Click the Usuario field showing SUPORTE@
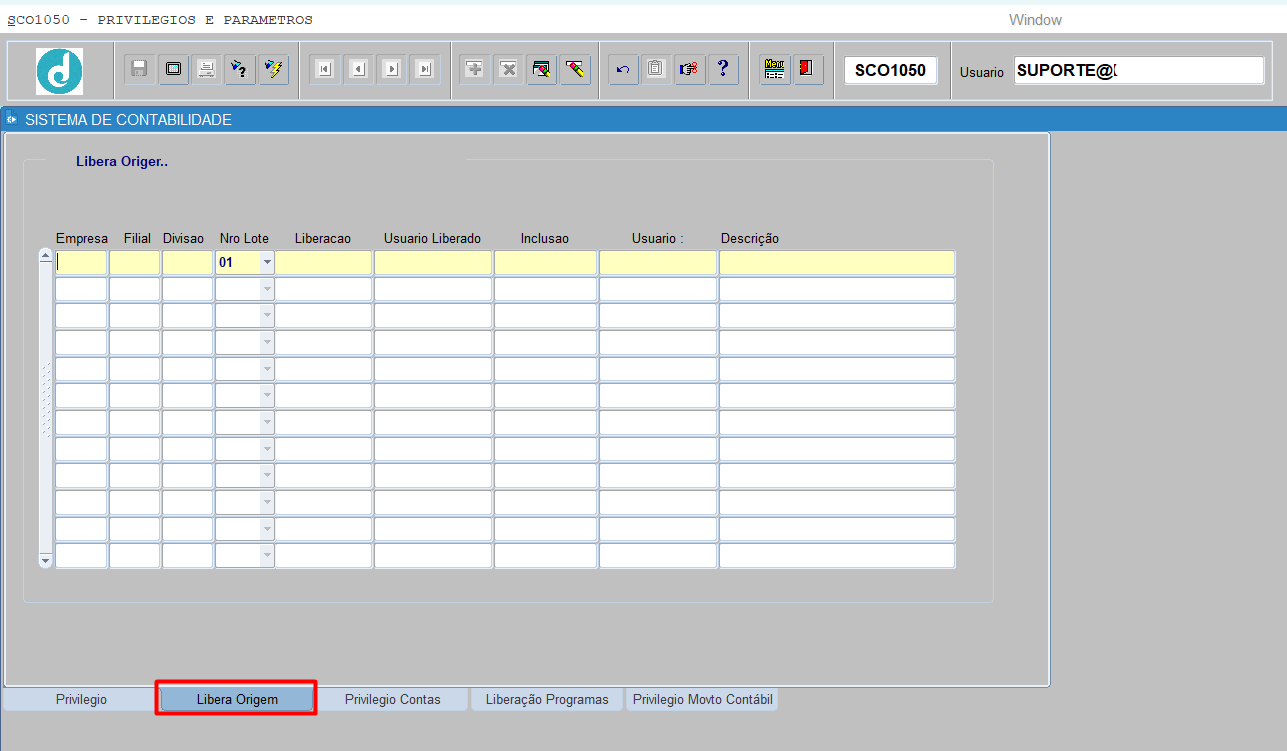 [1139, 70]
